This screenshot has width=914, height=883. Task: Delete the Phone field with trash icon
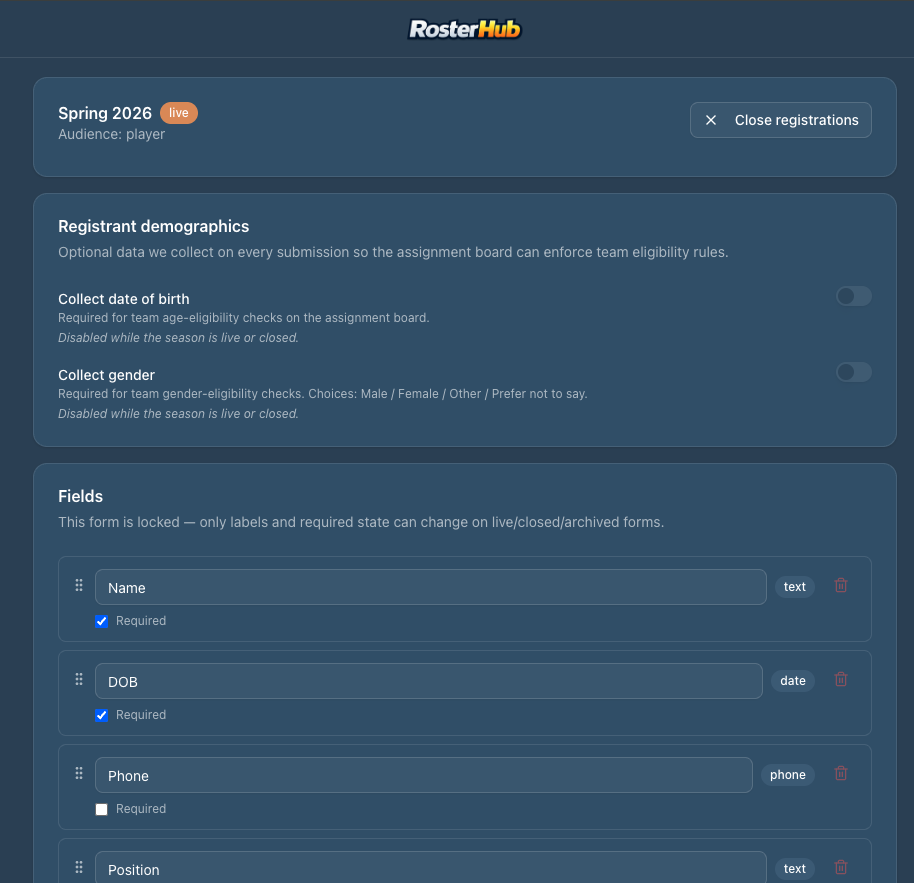[841, 773]
